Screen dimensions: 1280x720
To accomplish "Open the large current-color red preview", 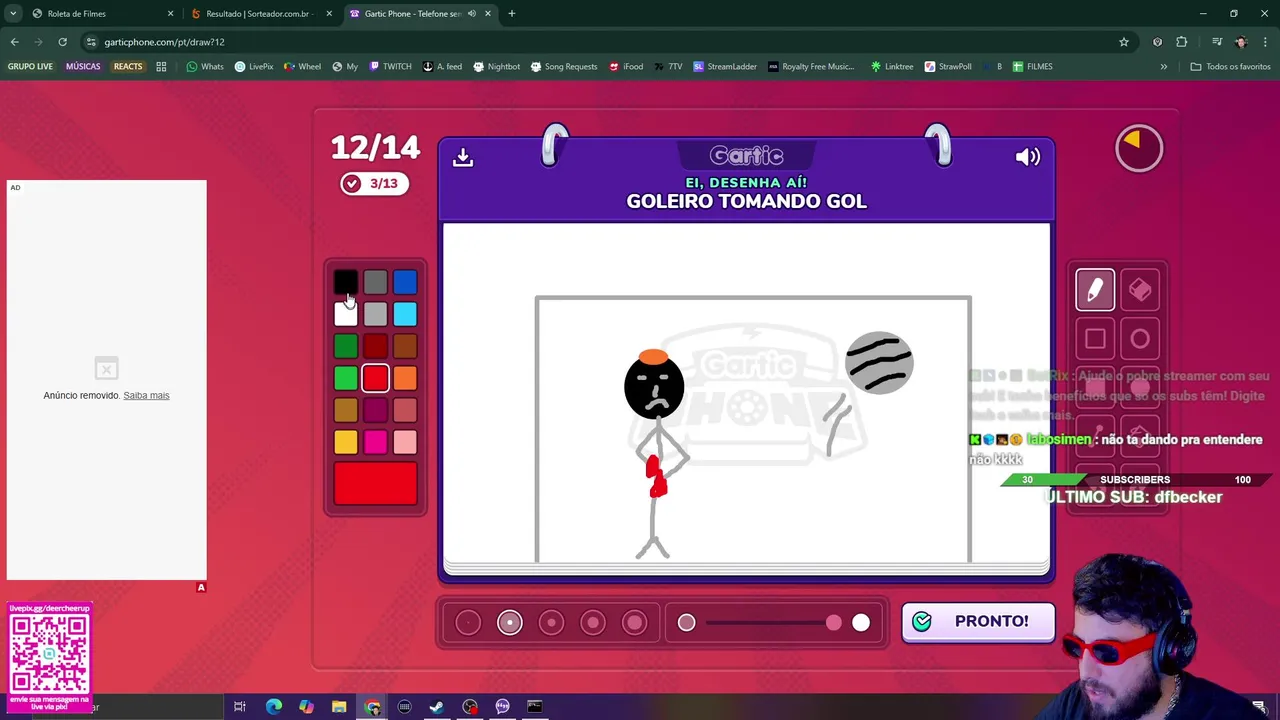I will pos(375,484).
